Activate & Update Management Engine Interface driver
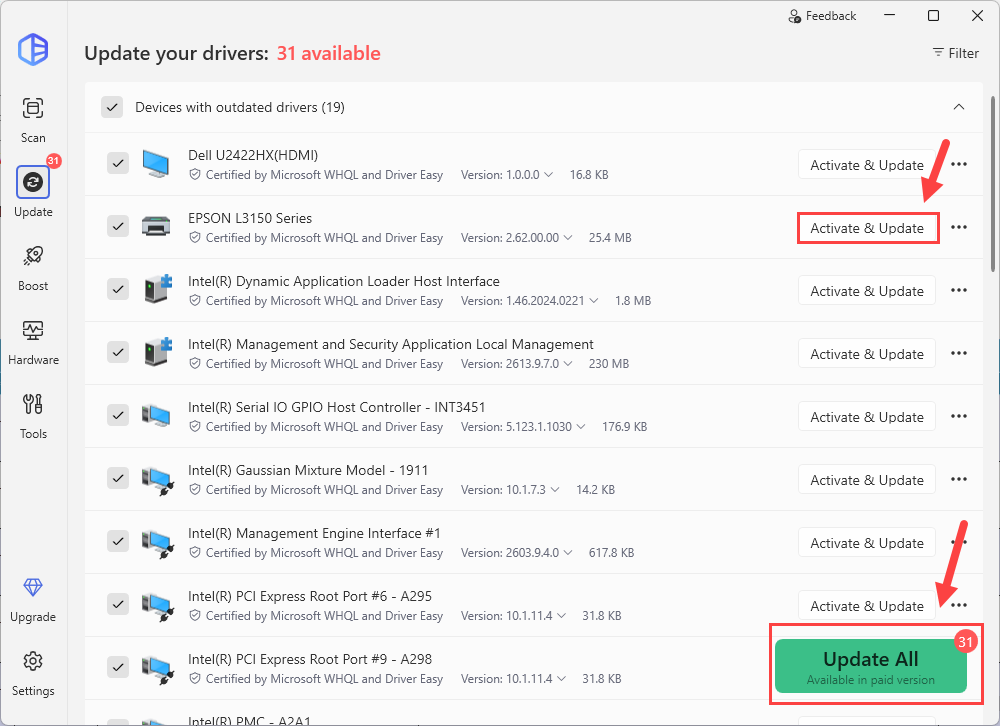This screenshot has height=726, width=1000. coord(867,543)
